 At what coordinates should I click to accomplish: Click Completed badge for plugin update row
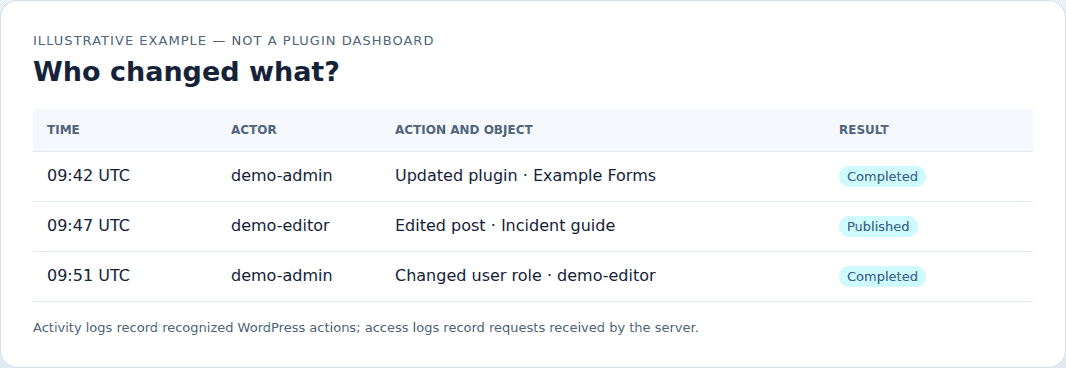pyautogui.click(x=882, y=177)
